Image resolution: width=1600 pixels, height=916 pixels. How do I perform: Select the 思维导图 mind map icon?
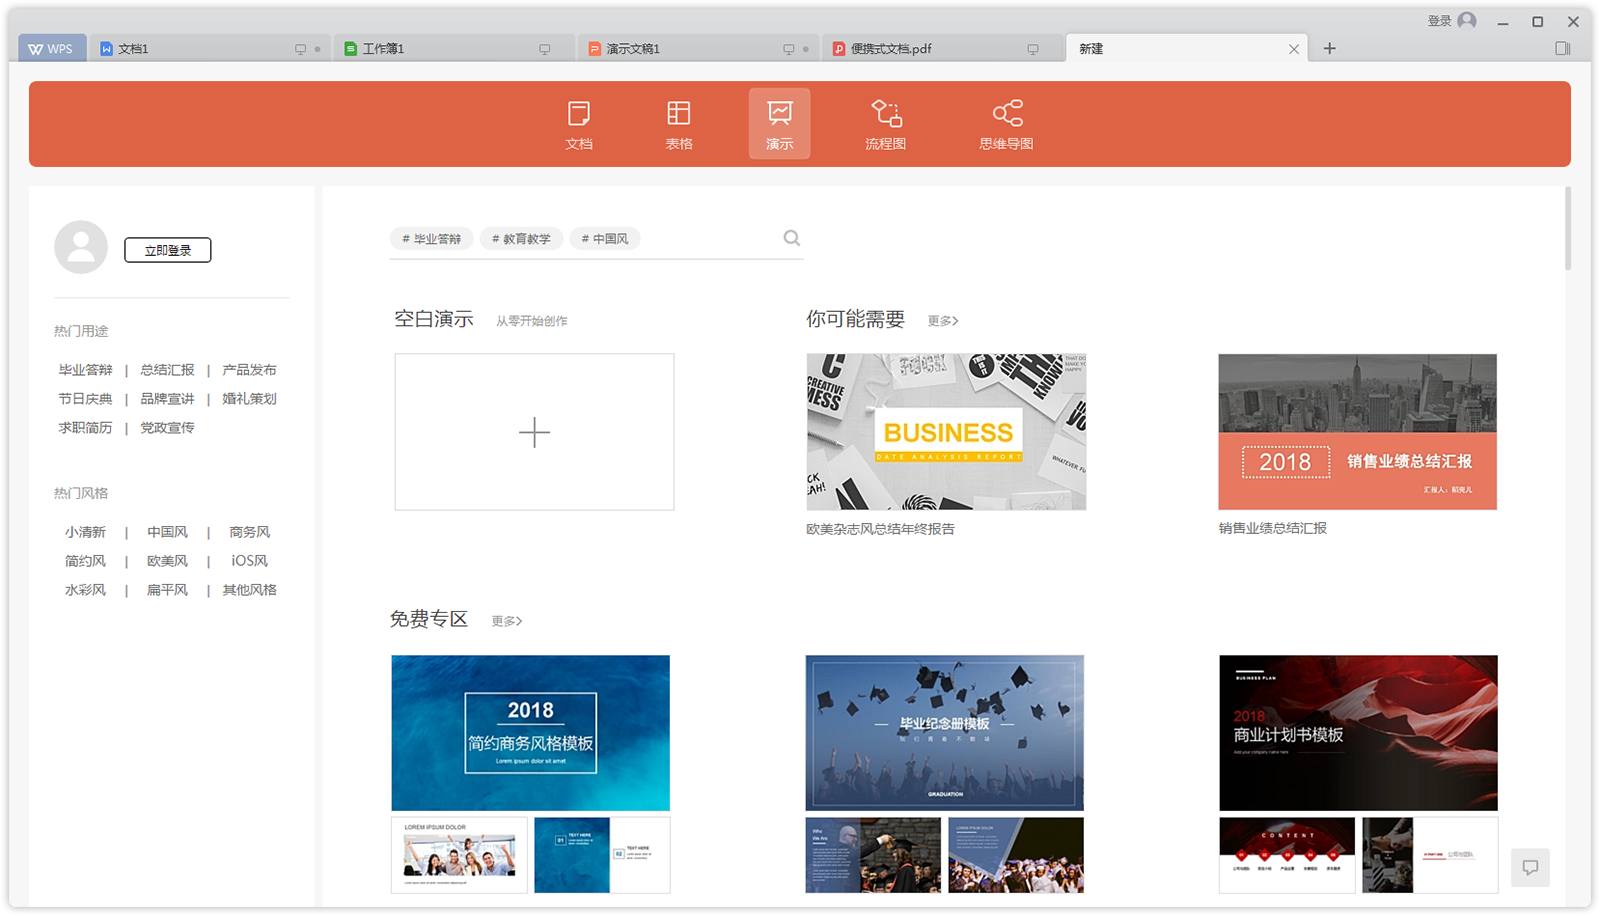pos(1007,124)
